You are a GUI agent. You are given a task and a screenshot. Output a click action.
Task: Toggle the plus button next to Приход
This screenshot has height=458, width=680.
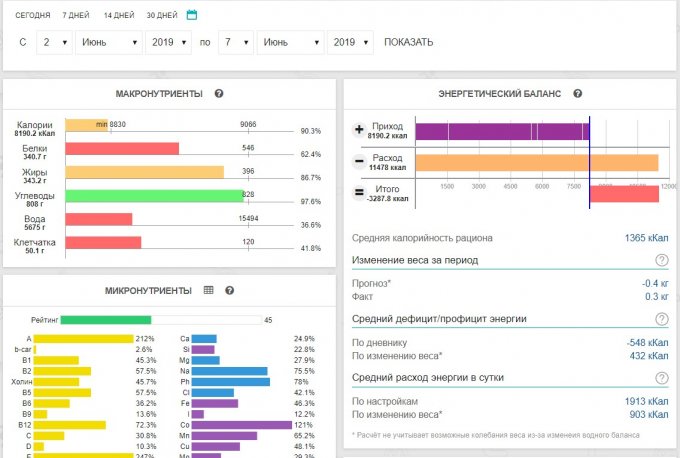click(359, 131)
